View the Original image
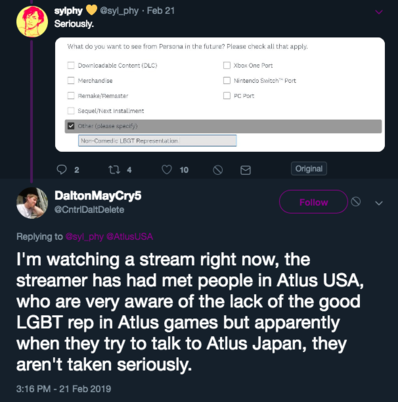The image size is (398, 402). tap(309, 169)
